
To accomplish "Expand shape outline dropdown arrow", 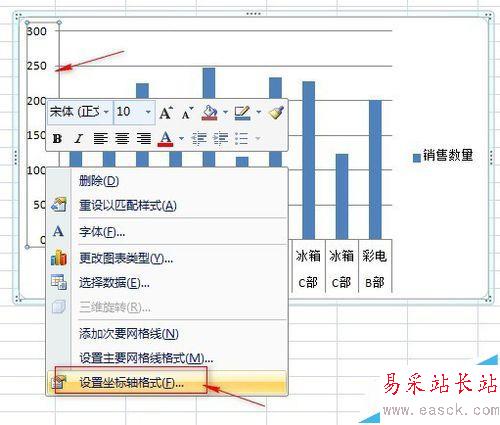I will [259, 112].
